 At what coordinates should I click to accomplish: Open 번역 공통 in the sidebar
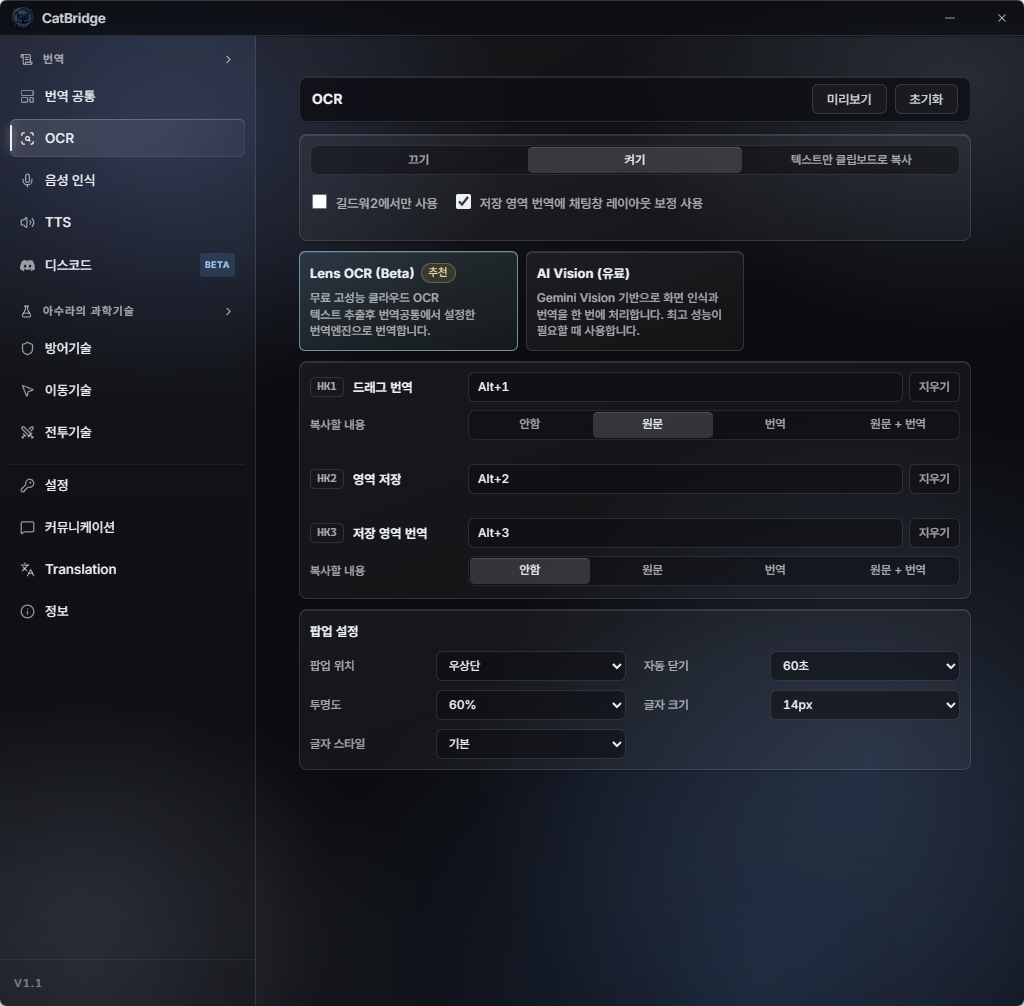[x=127, y=97]
